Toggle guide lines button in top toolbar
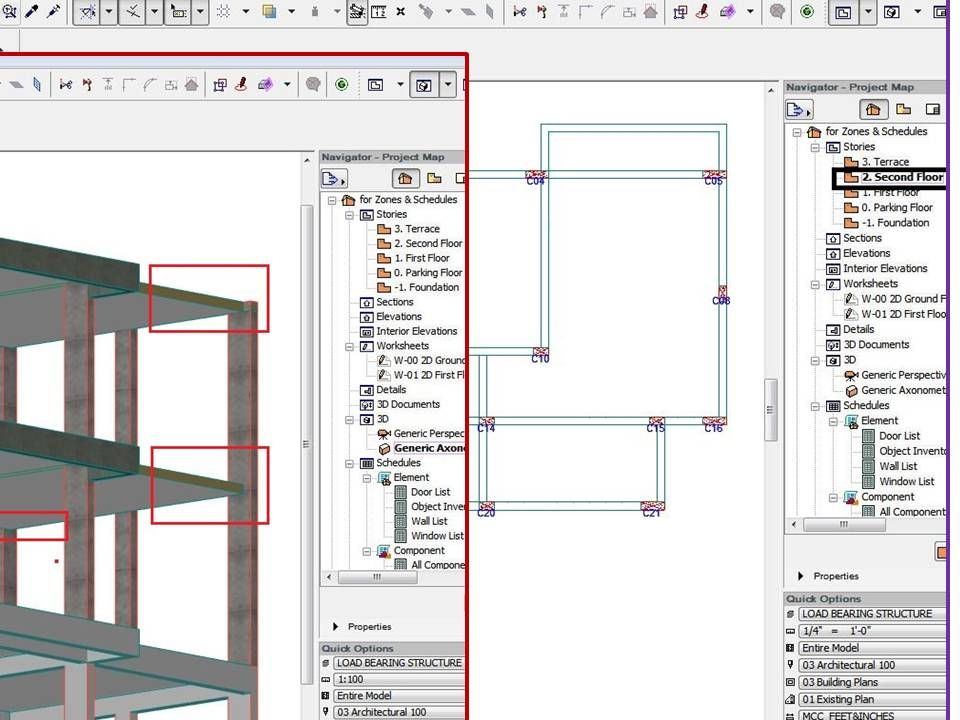Screen dimensions: 960x720 click(88, 12)
